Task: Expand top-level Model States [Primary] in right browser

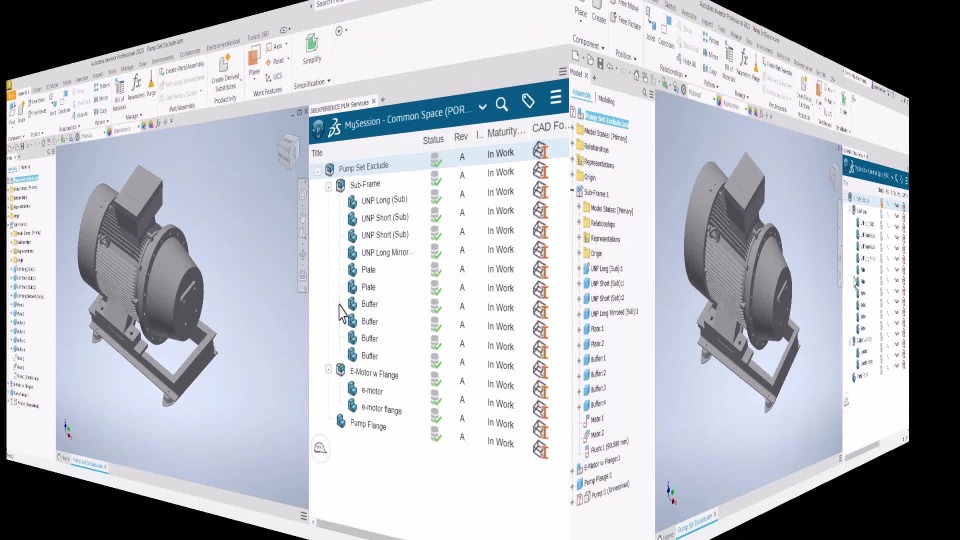Action: click(x=574, y=129)
